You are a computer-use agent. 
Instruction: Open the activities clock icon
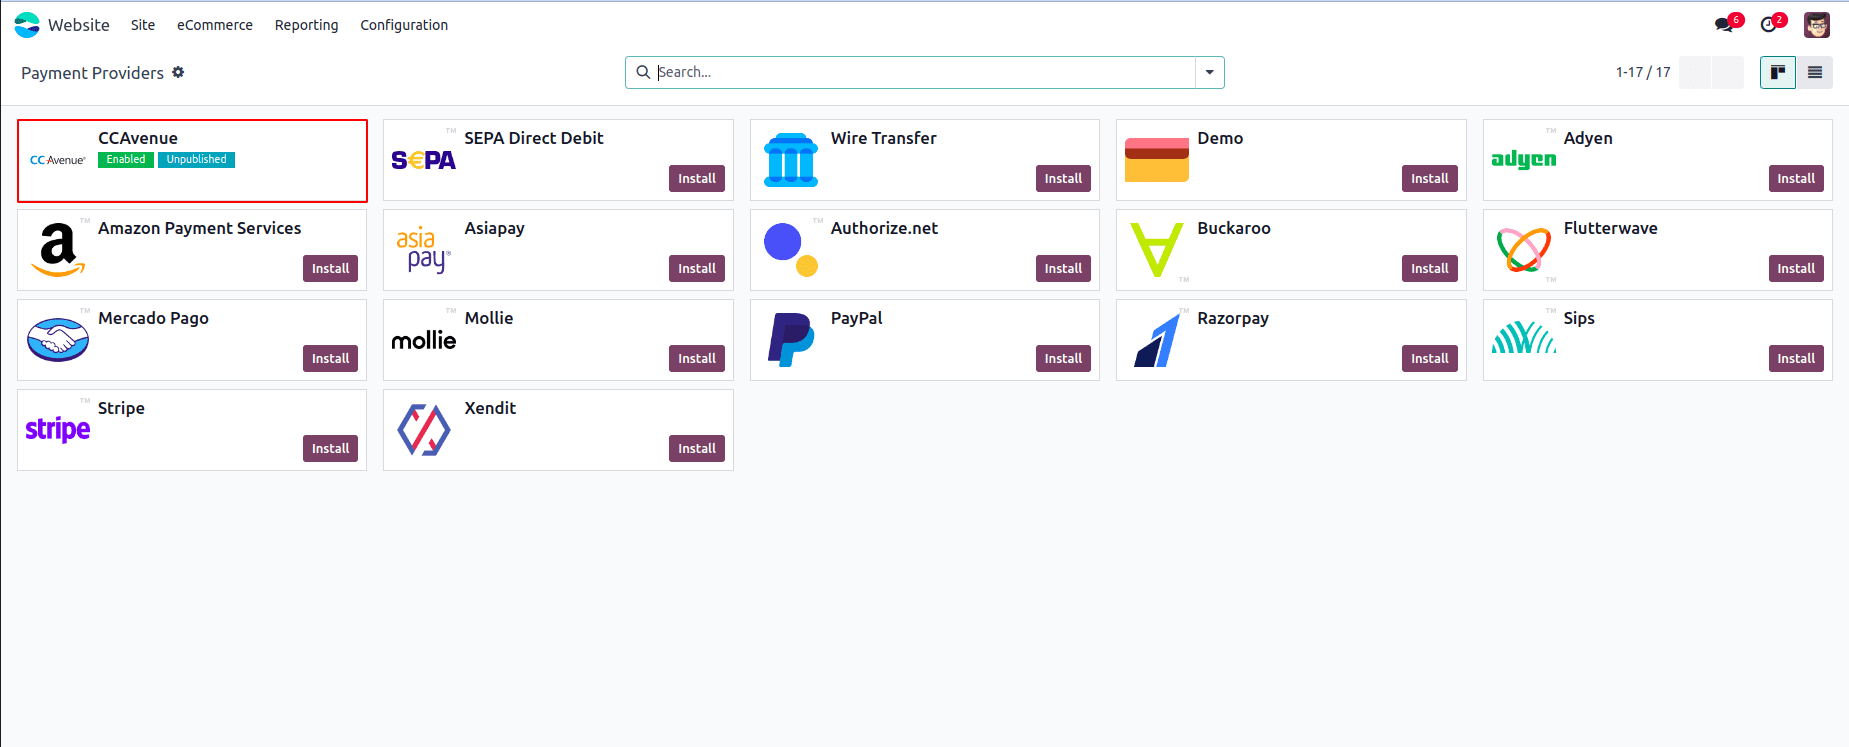(x=1769, y=25)
